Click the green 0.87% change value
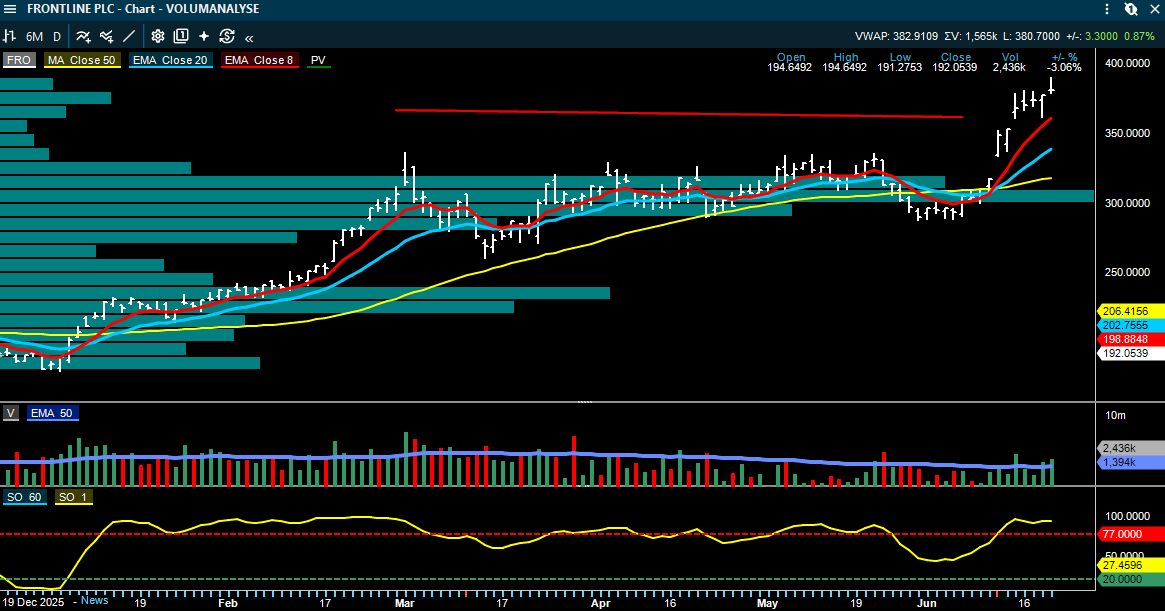 [1139, 36]
